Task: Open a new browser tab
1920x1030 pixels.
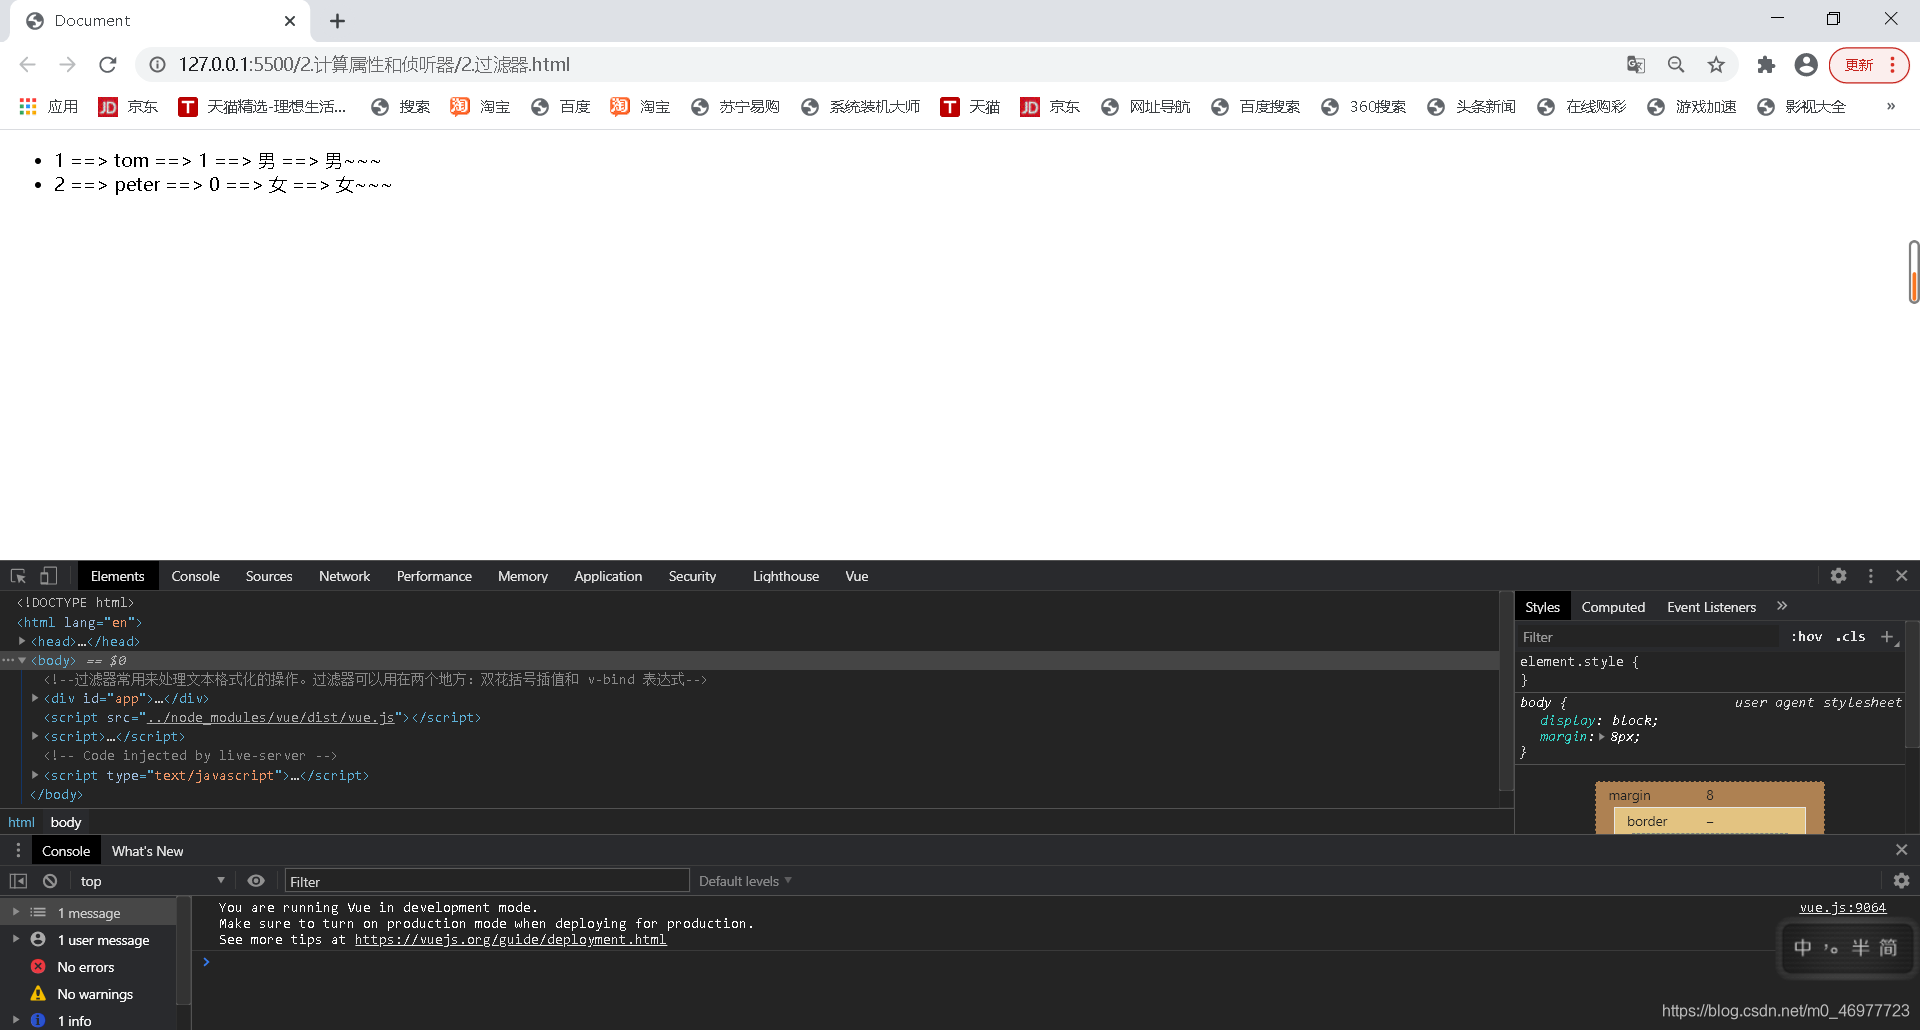Action: tap(338, 21)
